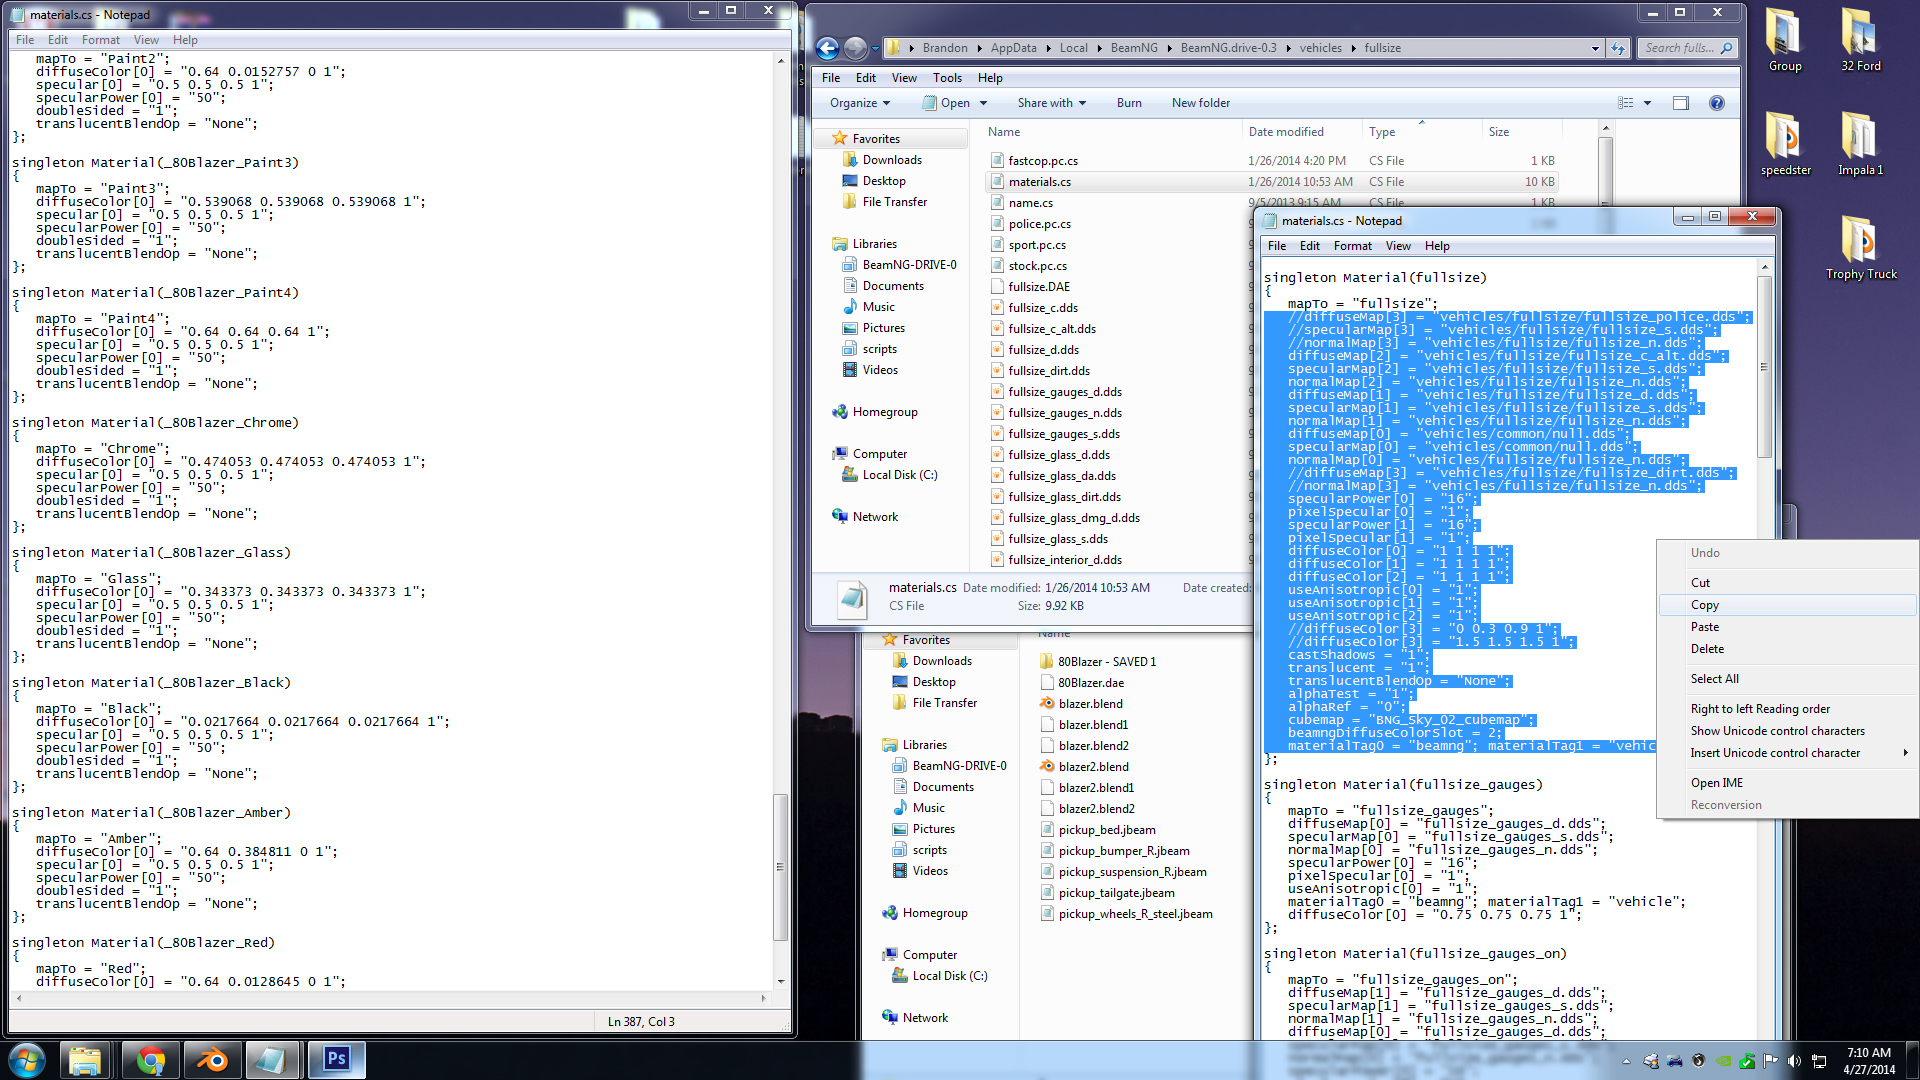Click vehicles in address breadcrumb
The height and width of the screenshot is (1080, 1920).
(1320, 48)
